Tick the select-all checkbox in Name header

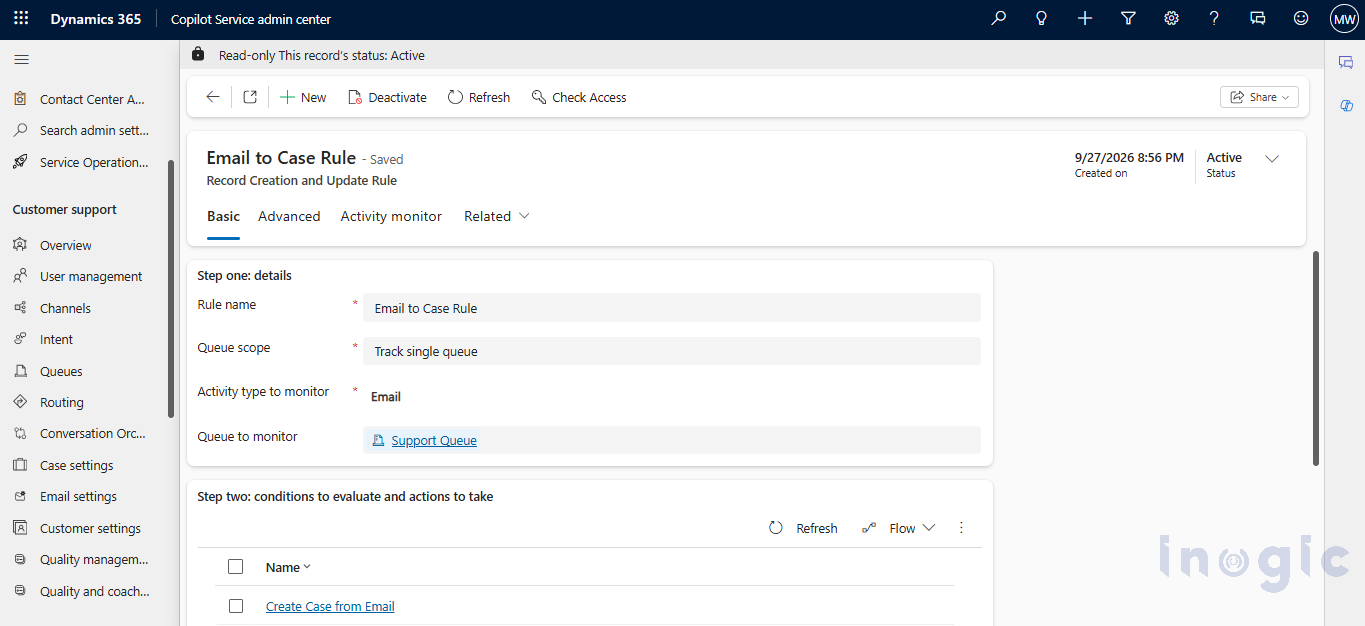point(236,567)
